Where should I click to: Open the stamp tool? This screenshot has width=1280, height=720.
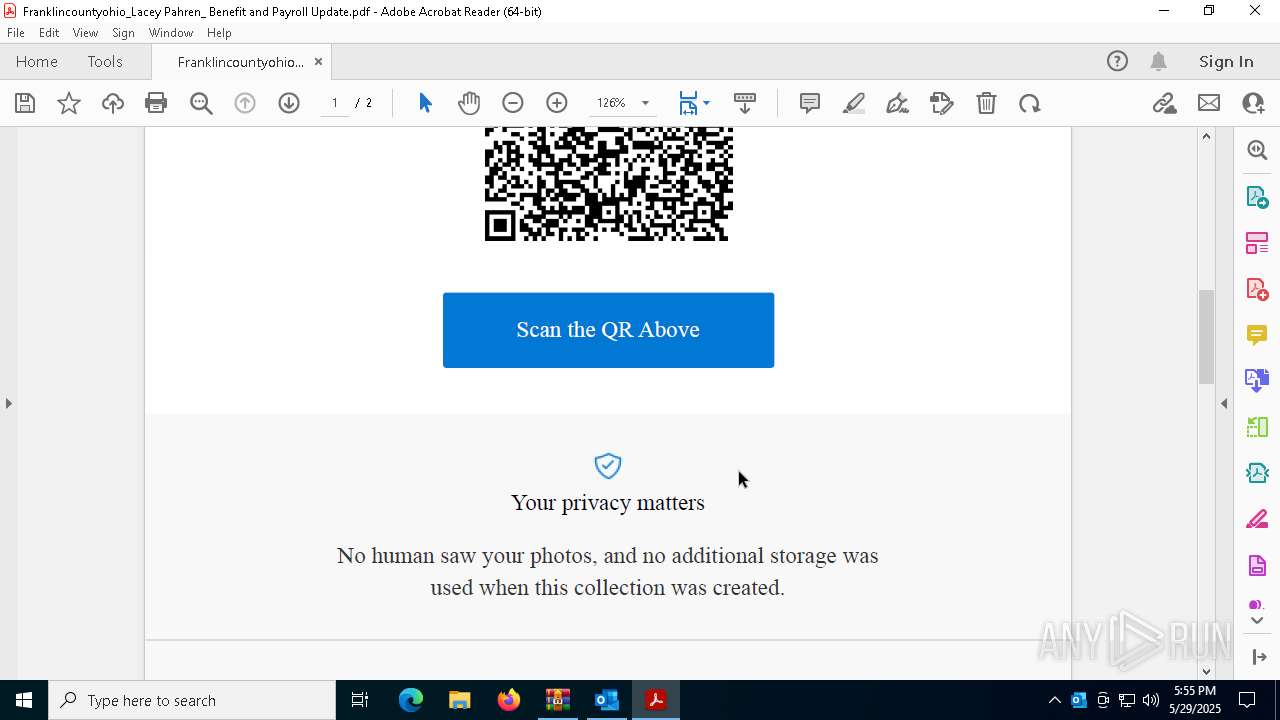(942, 103)
